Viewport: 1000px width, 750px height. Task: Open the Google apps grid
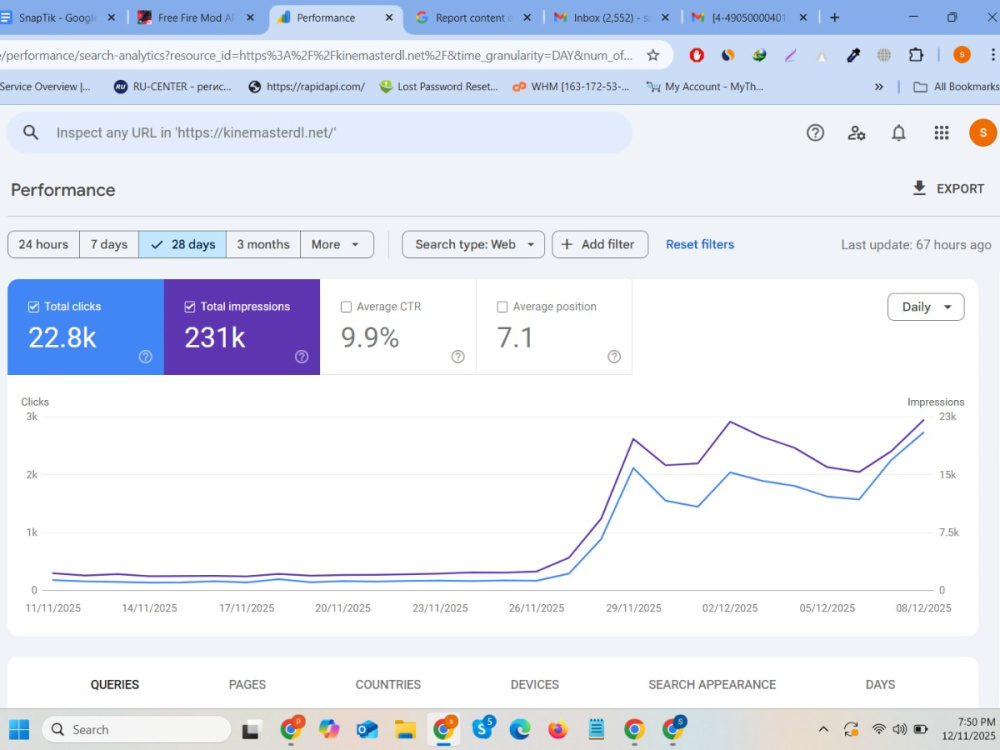point(941,133)
